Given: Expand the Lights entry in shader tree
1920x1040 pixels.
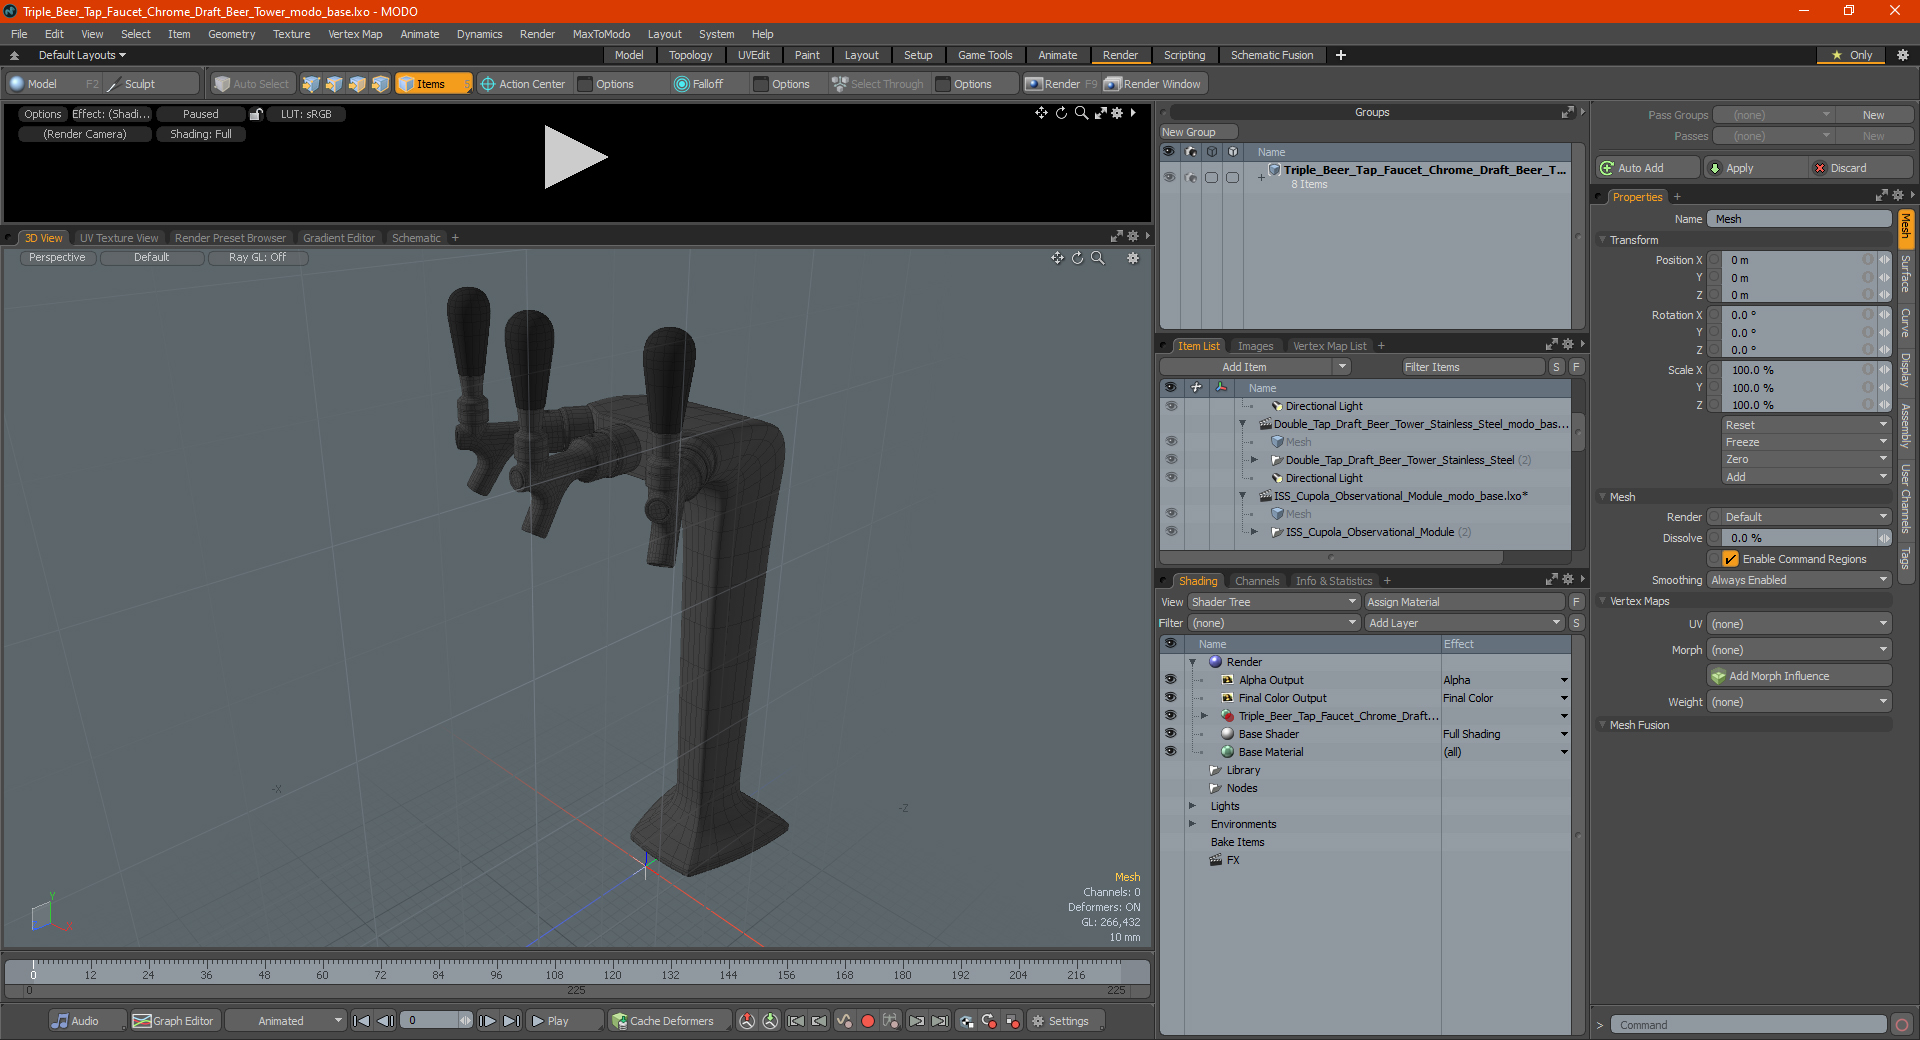Looking at the screenshot, I should (1192, 806).
